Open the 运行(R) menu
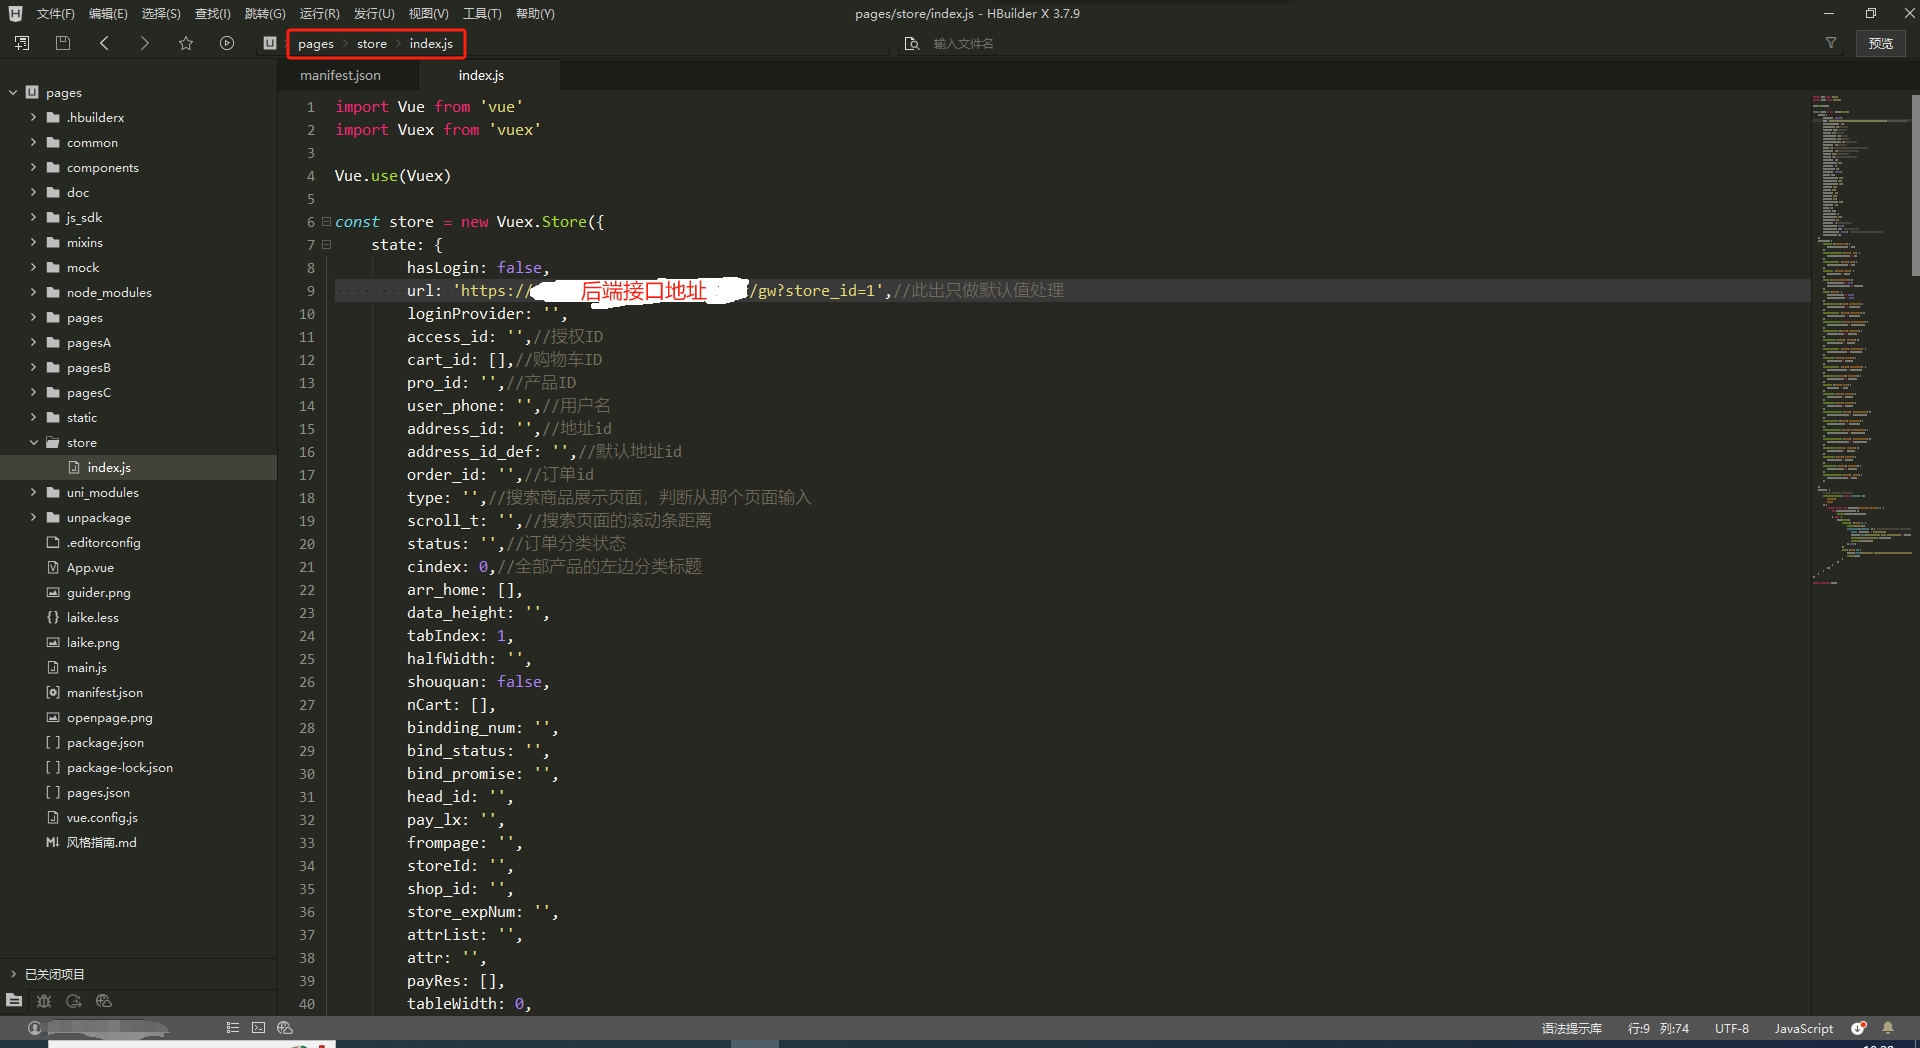1920x1048 pixels. tap(319, 14)
